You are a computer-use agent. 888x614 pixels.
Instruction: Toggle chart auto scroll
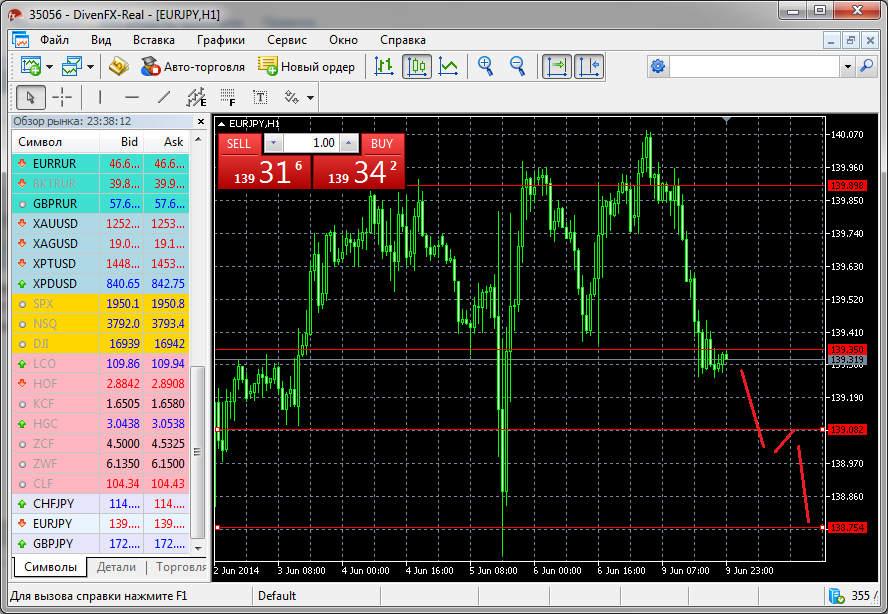[x=557, y=67]
